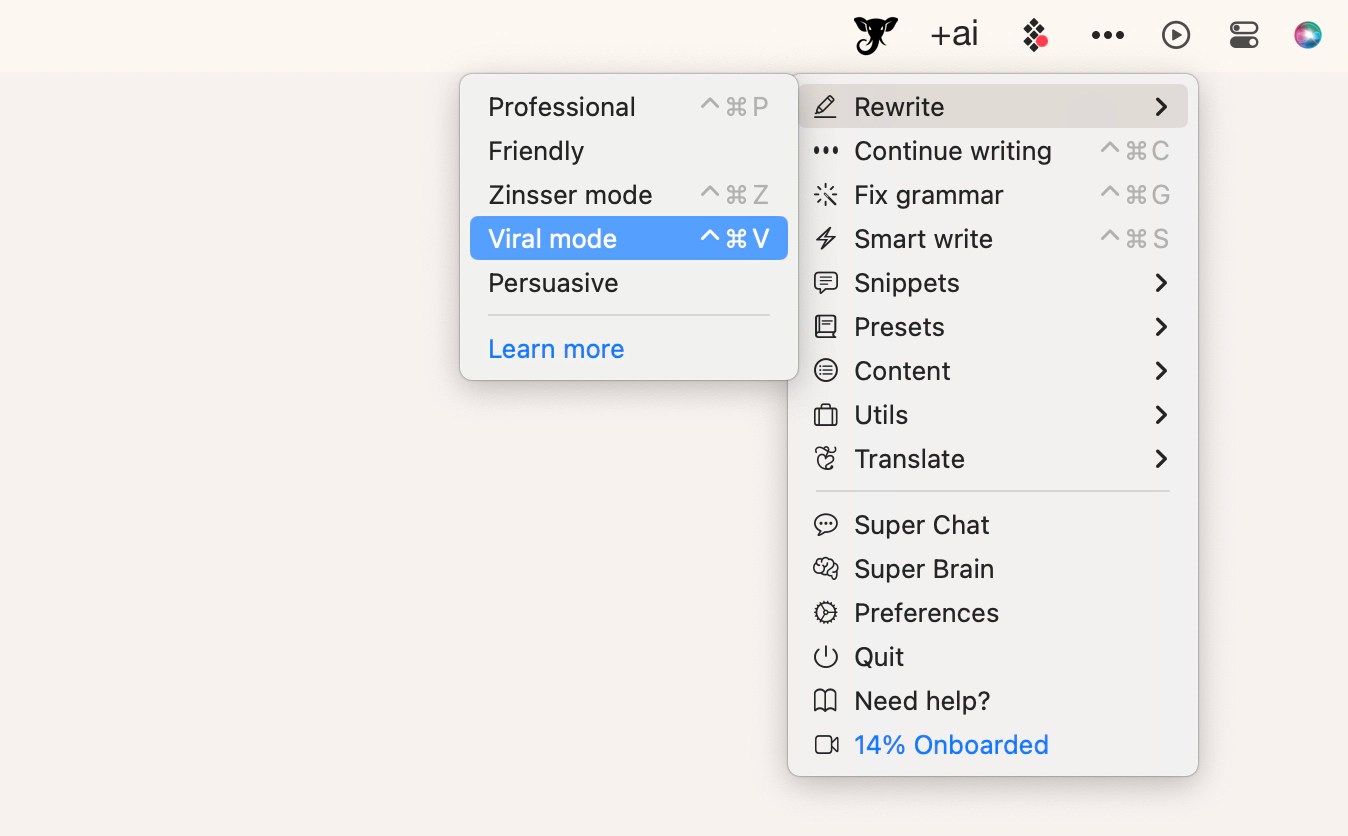Click the elephant app icon in menu bar
This screenshot has width=1348, height=836.
875,36
